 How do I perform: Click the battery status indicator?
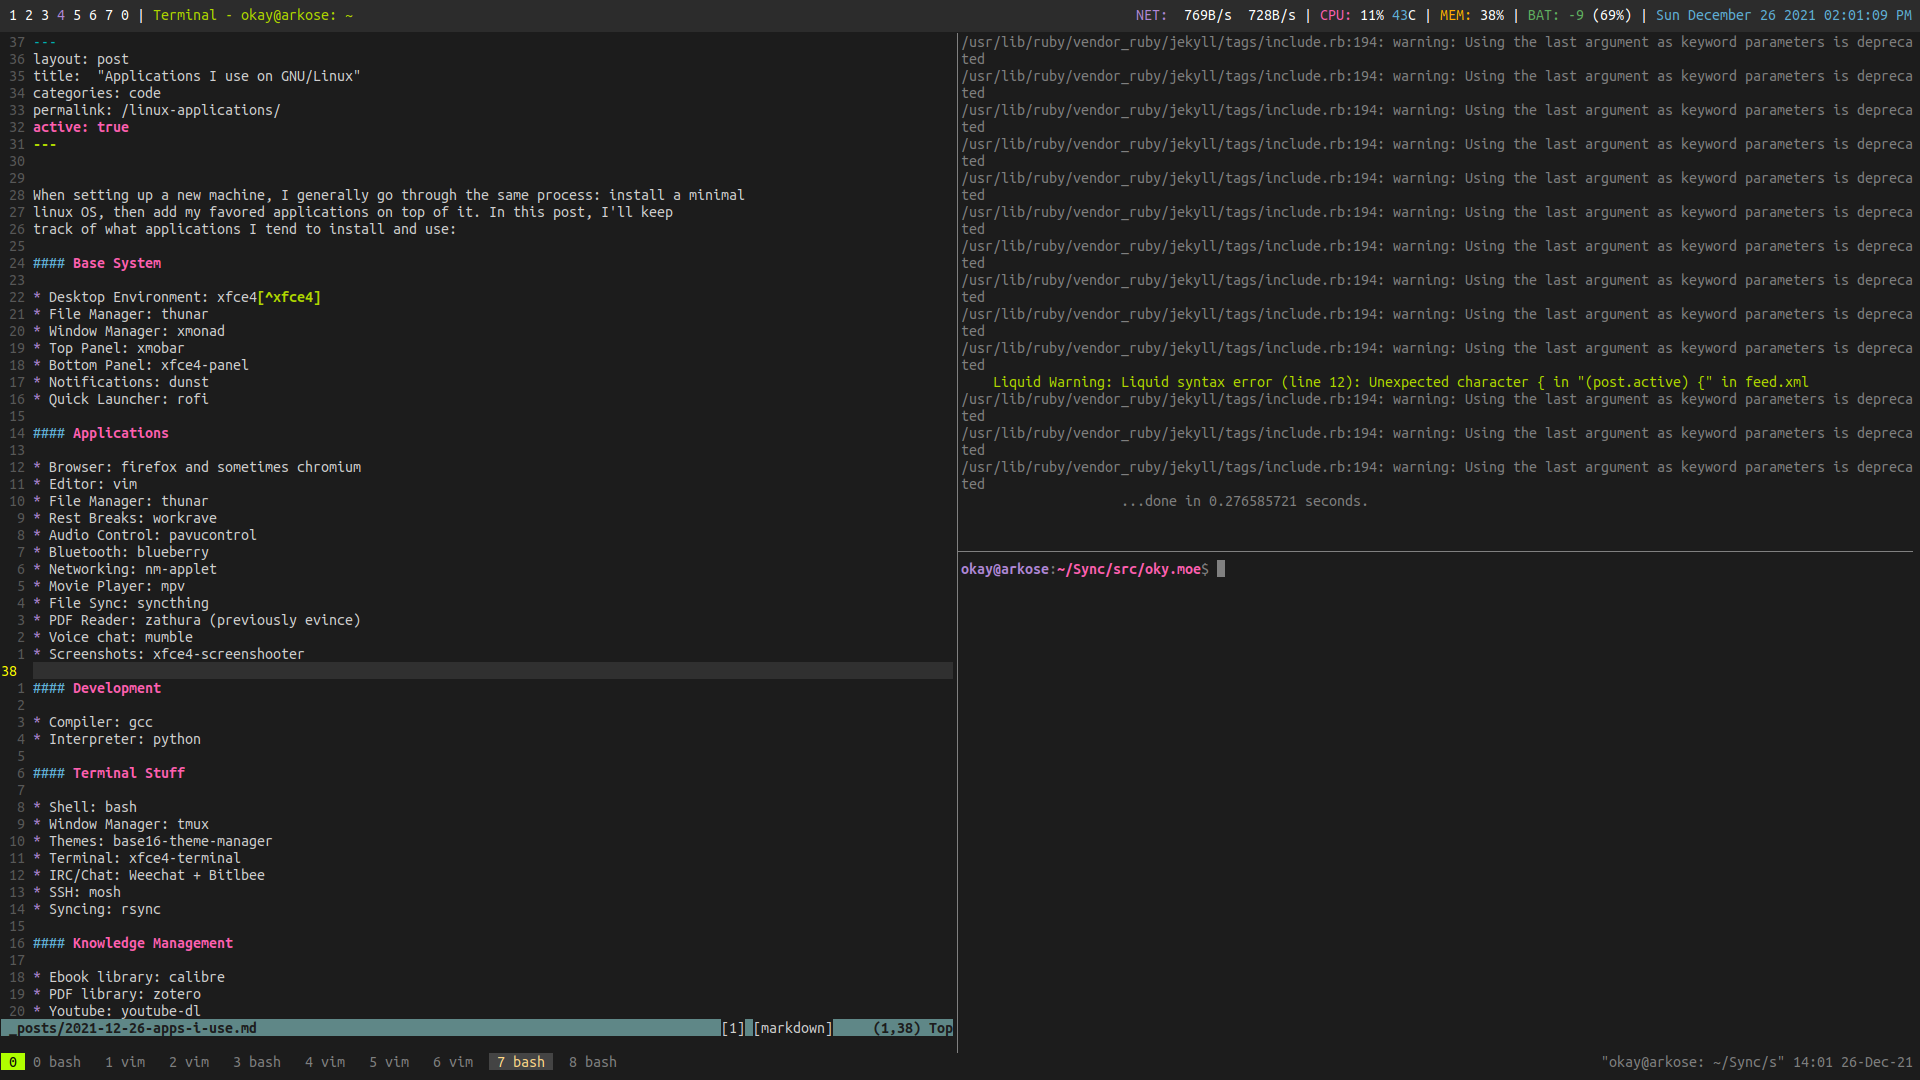[1579, 15]
